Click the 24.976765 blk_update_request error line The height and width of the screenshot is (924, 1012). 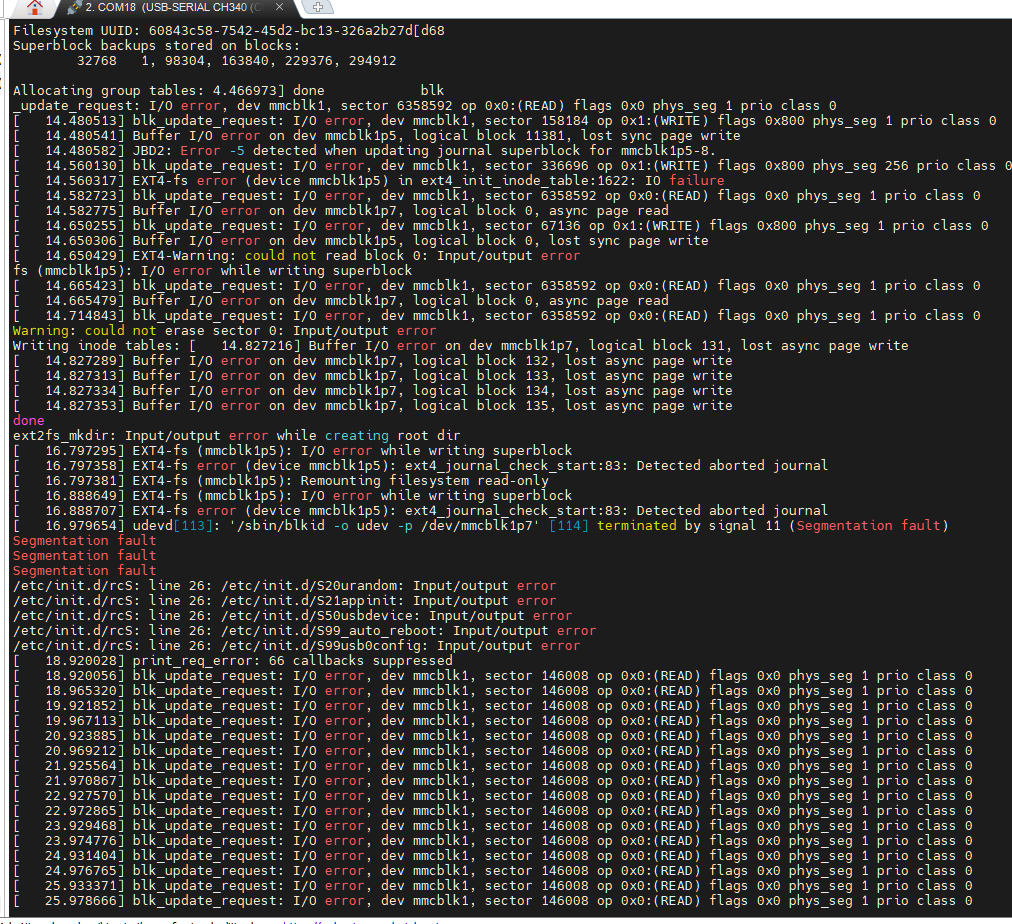click(x=492, y=870)
